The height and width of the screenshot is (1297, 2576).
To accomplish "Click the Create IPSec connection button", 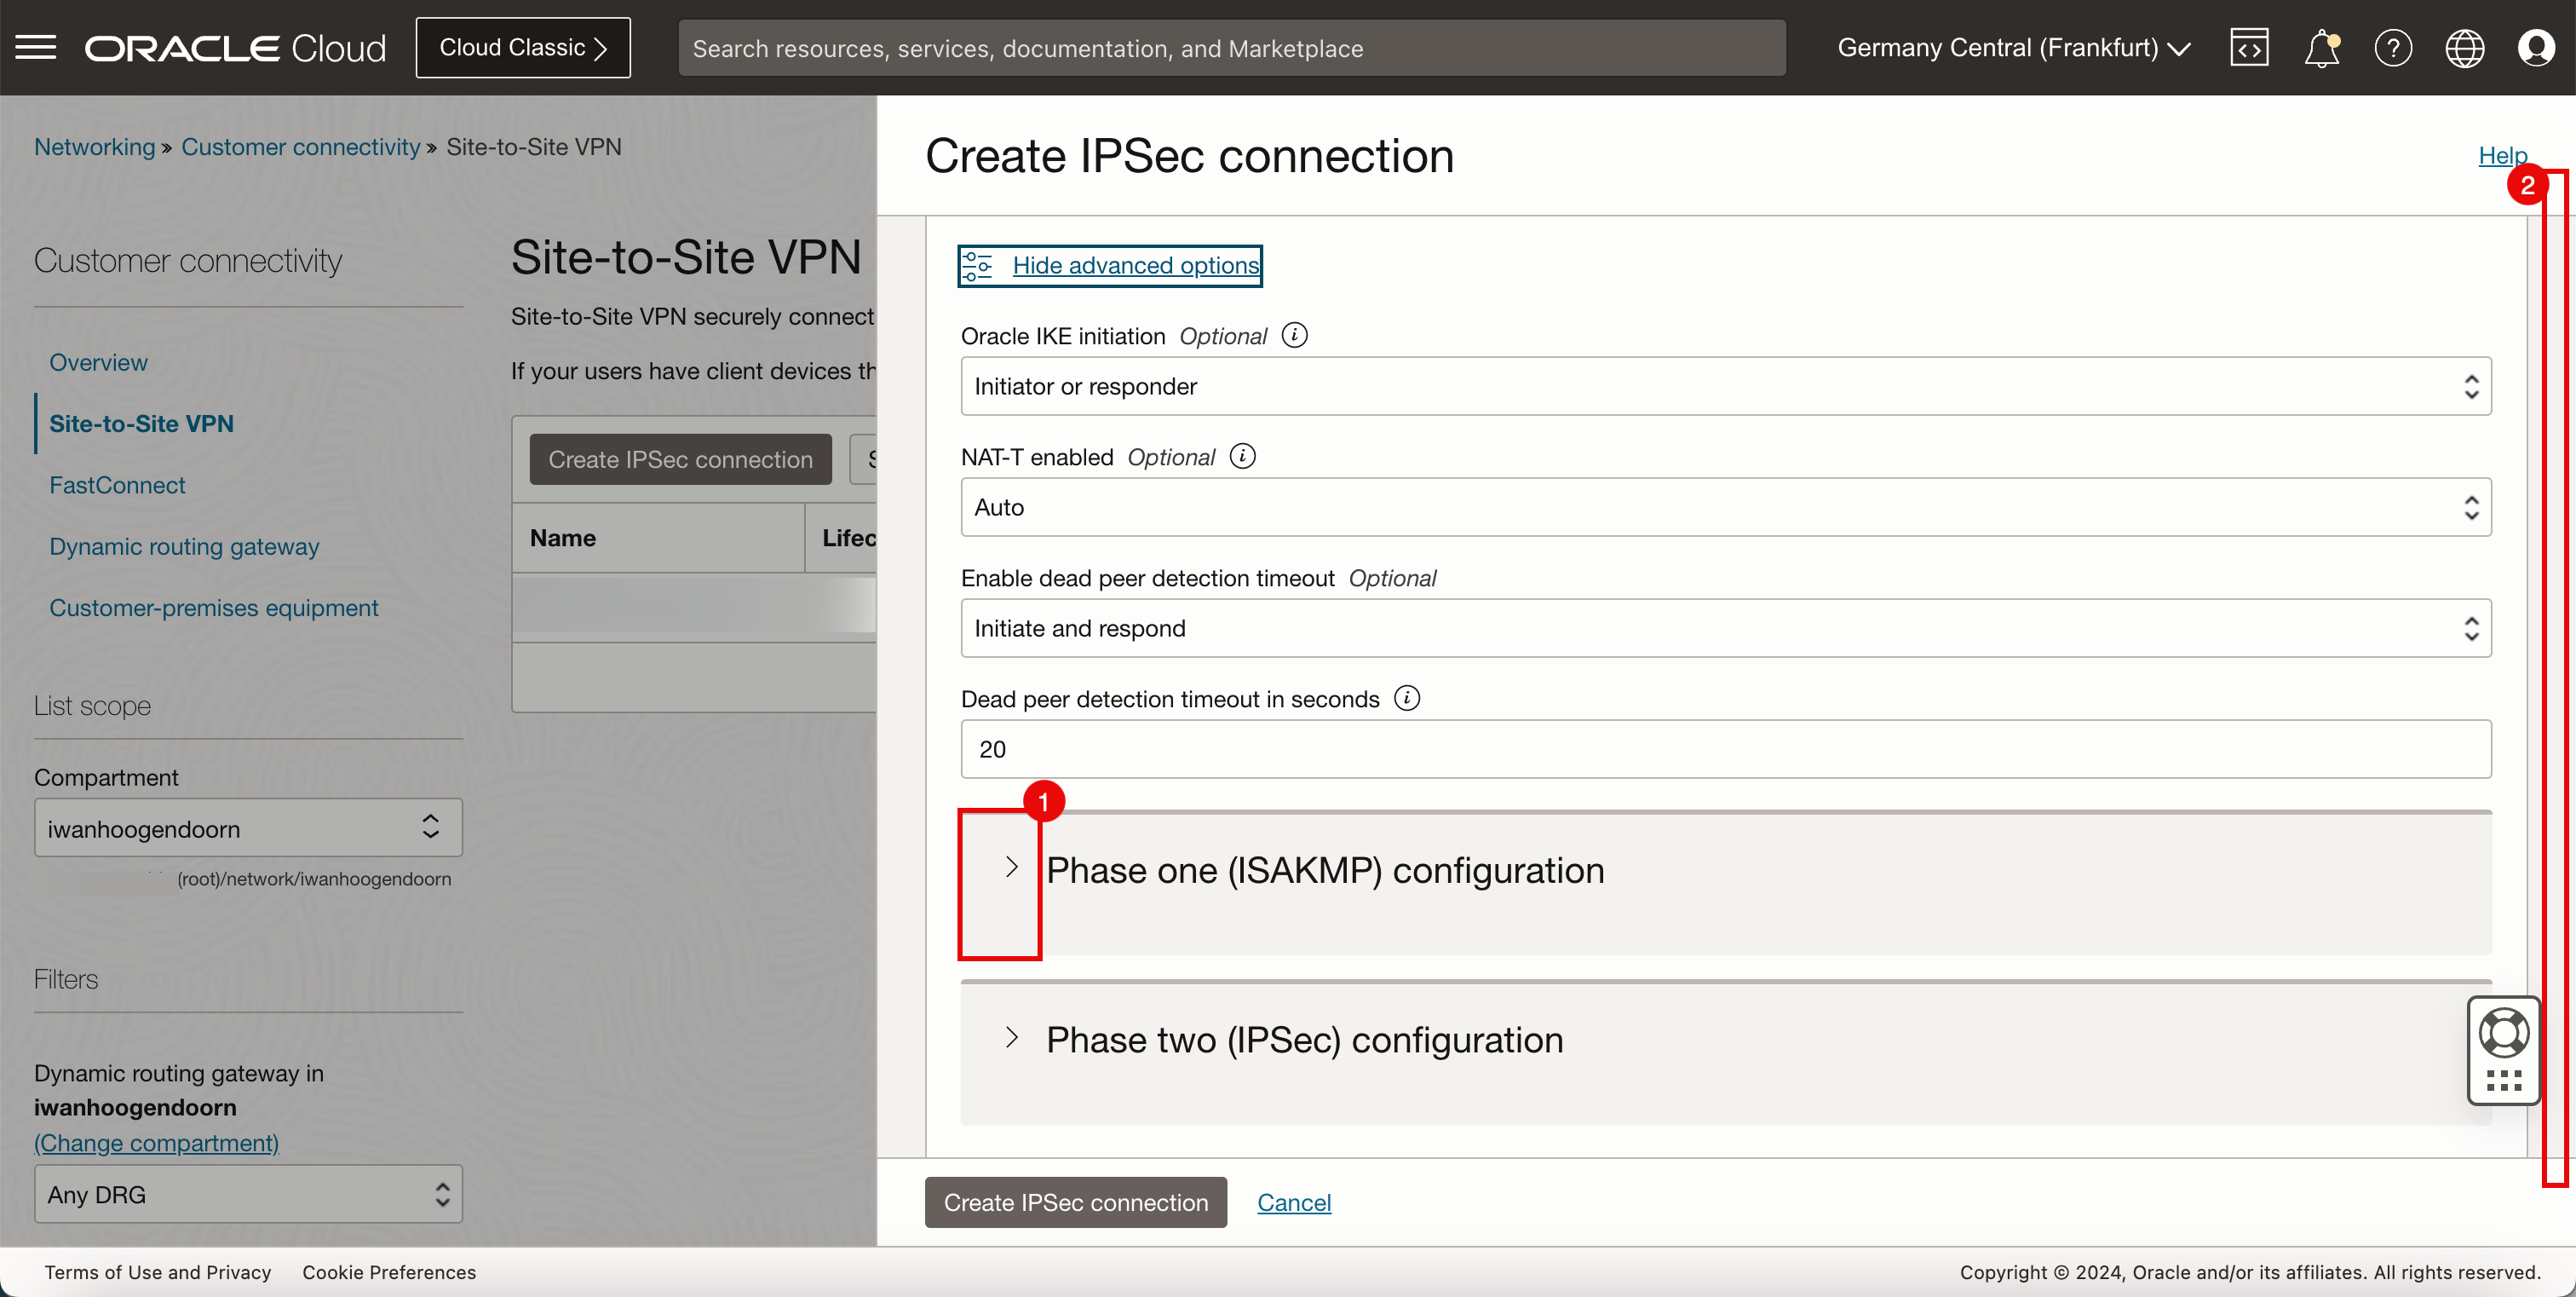I will click(x=1075, y=1202).
